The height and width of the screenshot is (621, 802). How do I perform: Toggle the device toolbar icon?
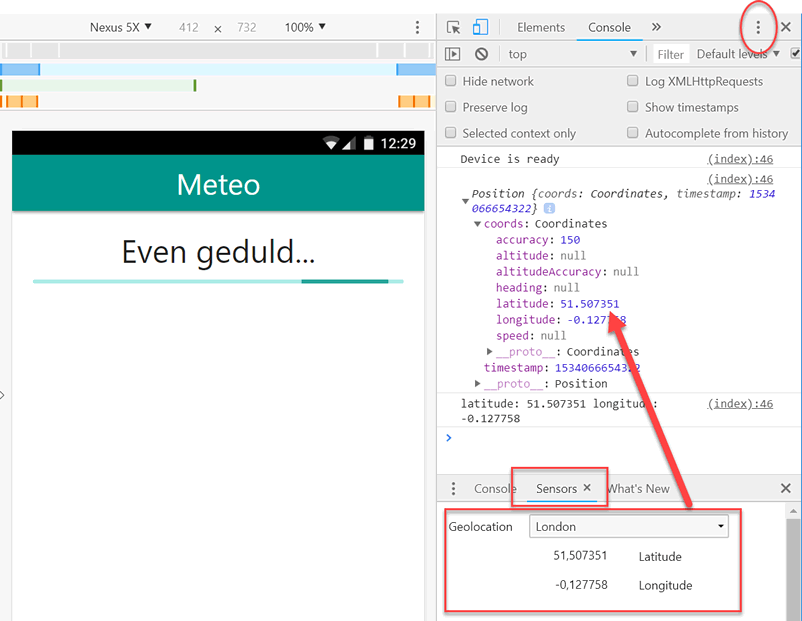(x=480, y=27)
